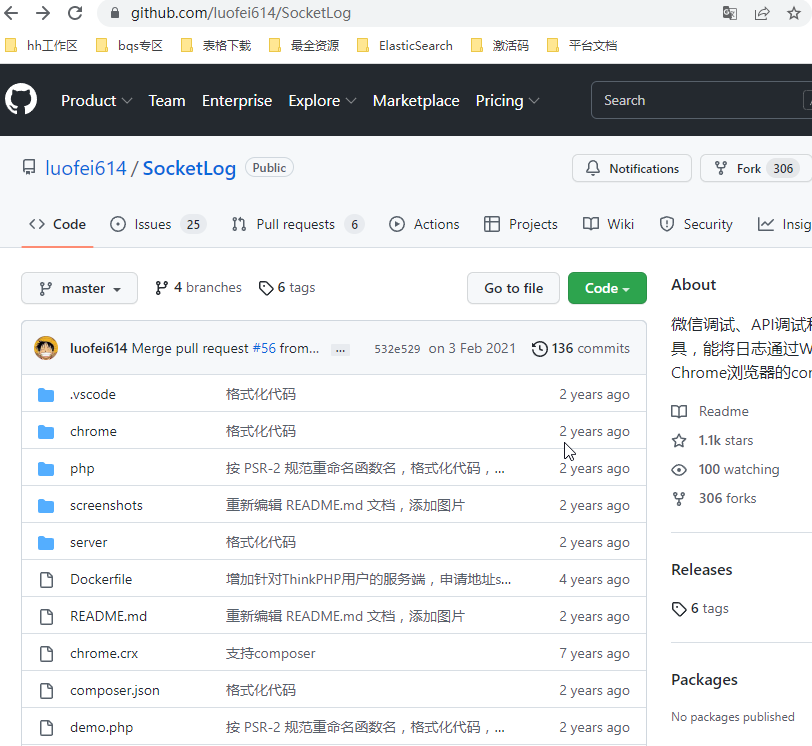Click the Go to file button
This screenshot has height=746, width=812.
[513, 288]
